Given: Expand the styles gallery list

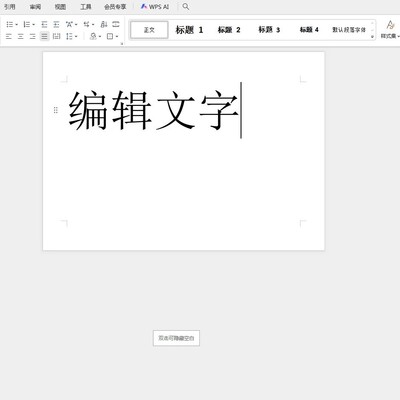Looking at the screenshot, I should click(x=372, y=37).
